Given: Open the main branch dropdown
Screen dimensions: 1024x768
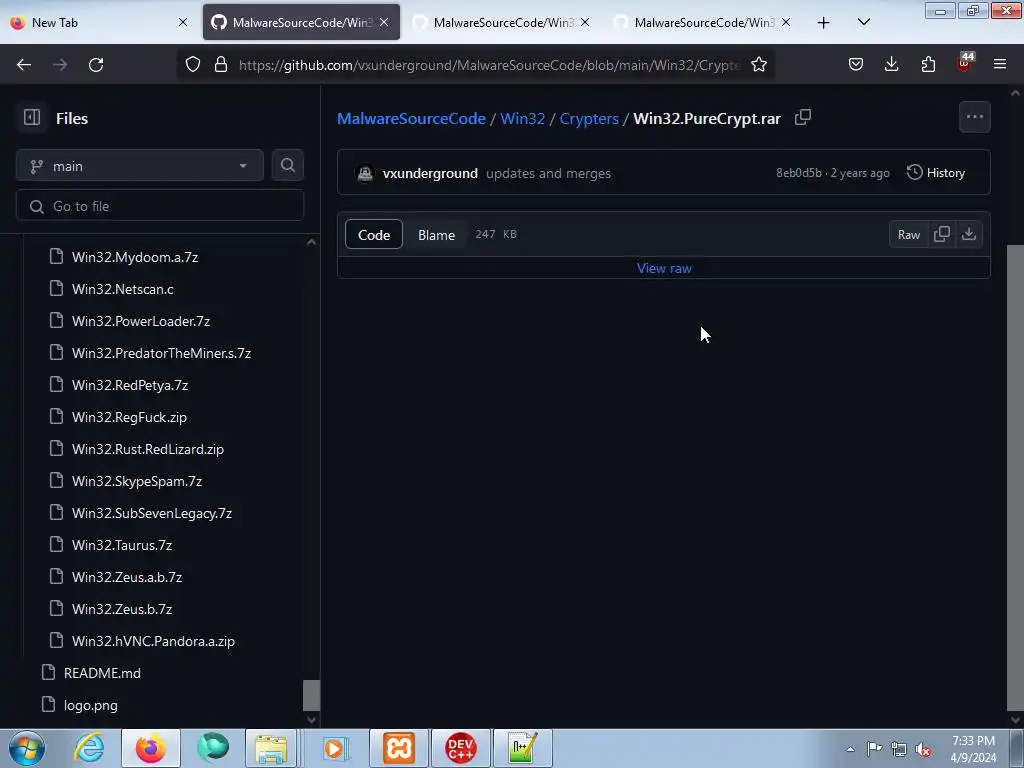Looking at the screenshot, I should click(x=140, y=166).
